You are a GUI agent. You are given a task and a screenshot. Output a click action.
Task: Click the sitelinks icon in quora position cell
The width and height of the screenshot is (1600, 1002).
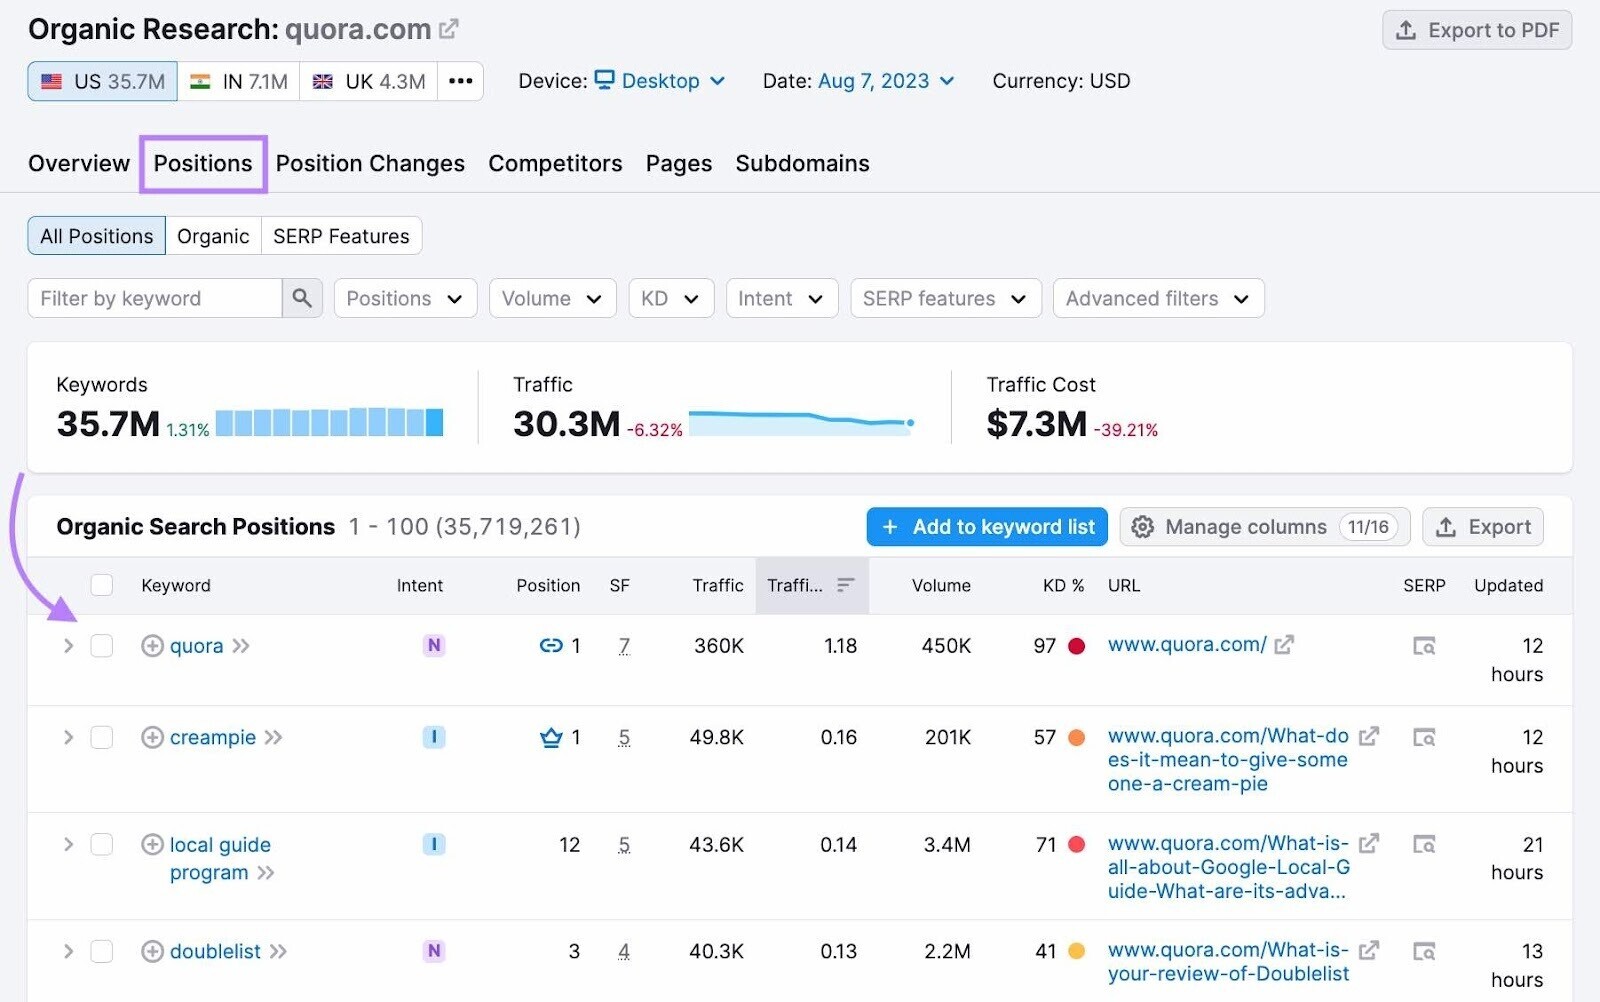pyautogui.click(x=551, y=646)
